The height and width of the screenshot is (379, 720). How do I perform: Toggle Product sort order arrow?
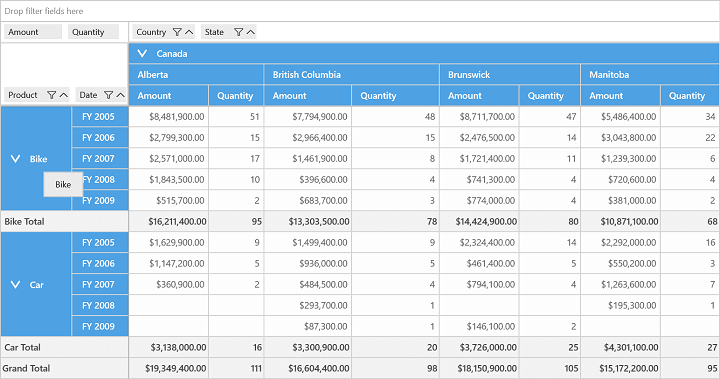coord(64,95)
